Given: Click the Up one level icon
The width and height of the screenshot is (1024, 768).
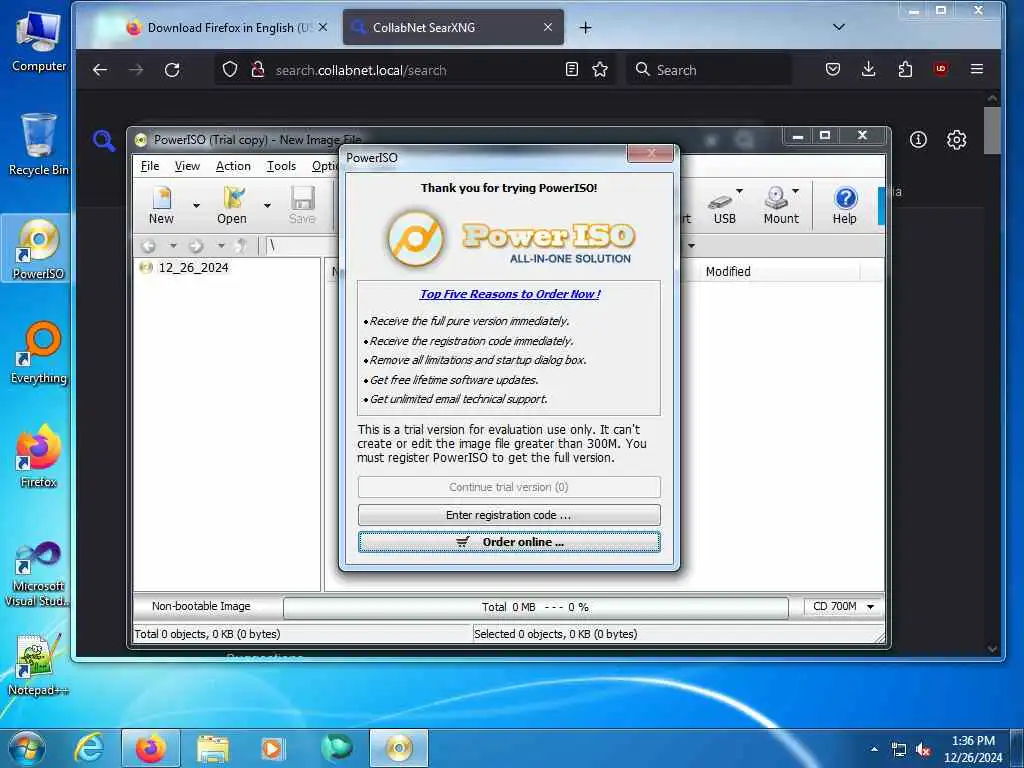Looking at the screenshot, I should [242, 246].
